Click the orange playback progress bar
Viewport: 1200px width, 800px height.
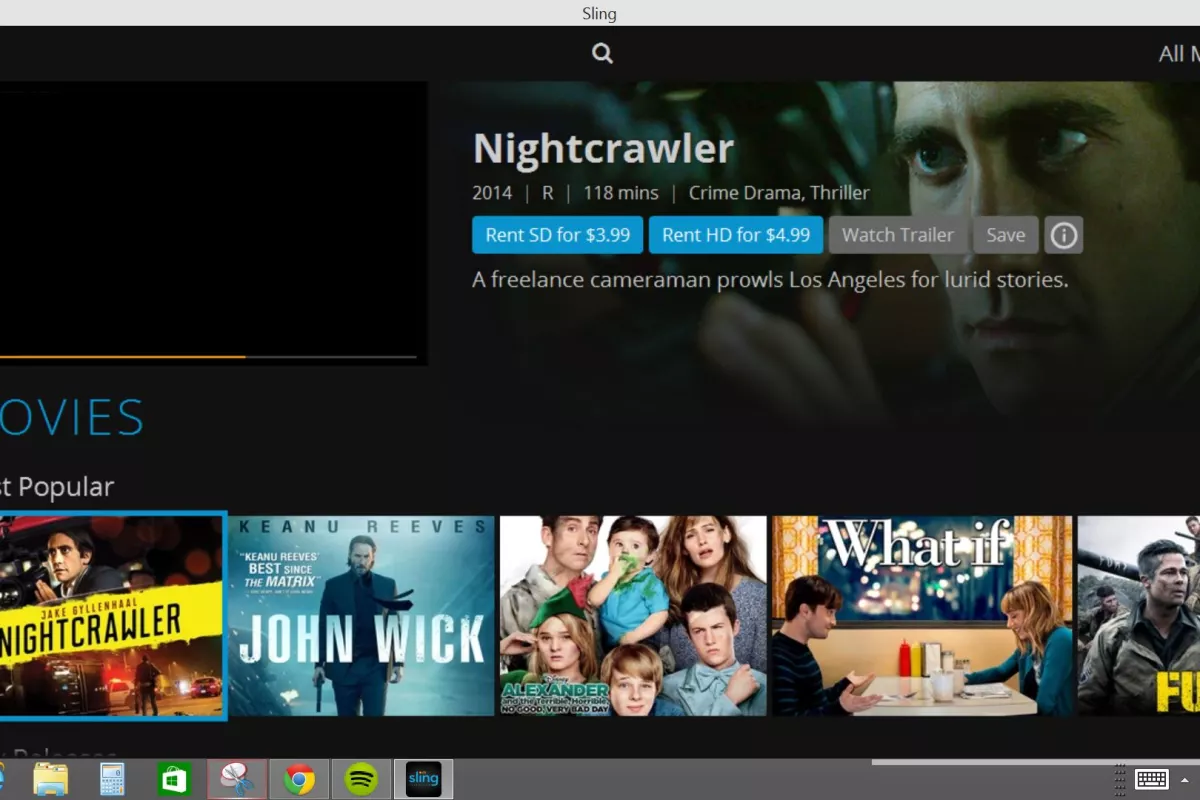(120, 357)
